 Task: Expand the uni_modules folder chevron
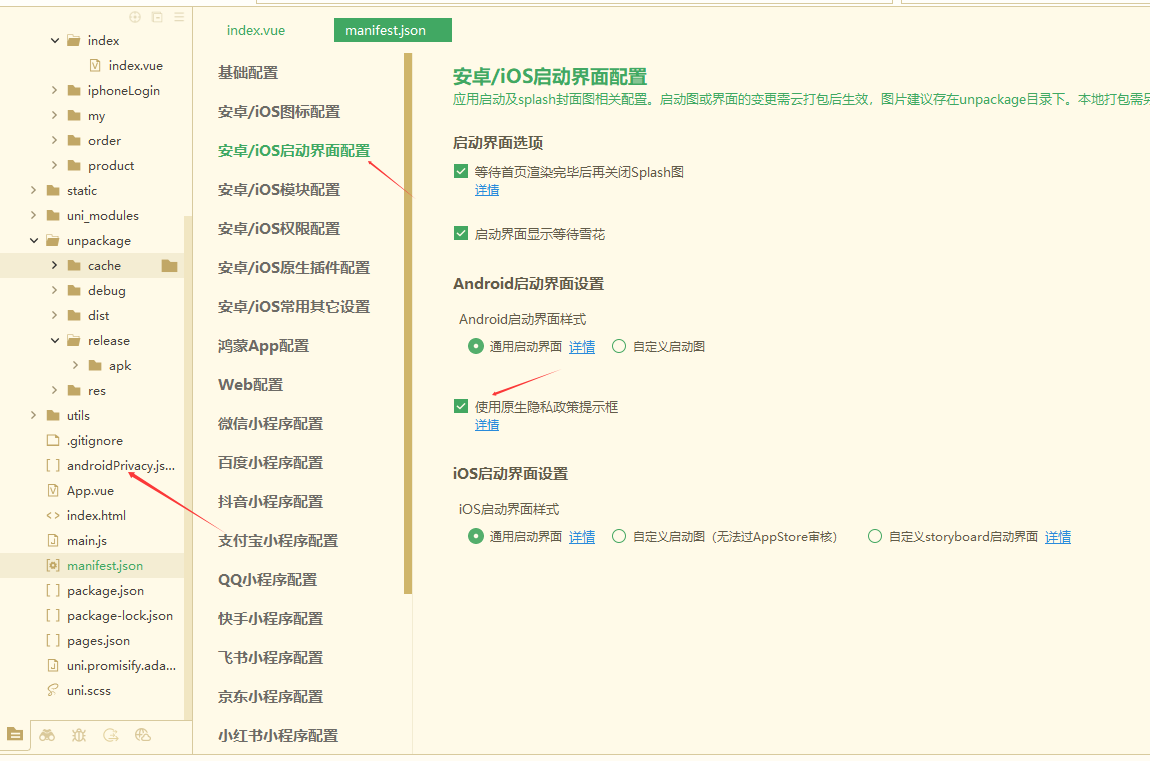pyautogui.click(x=33, y=215)
